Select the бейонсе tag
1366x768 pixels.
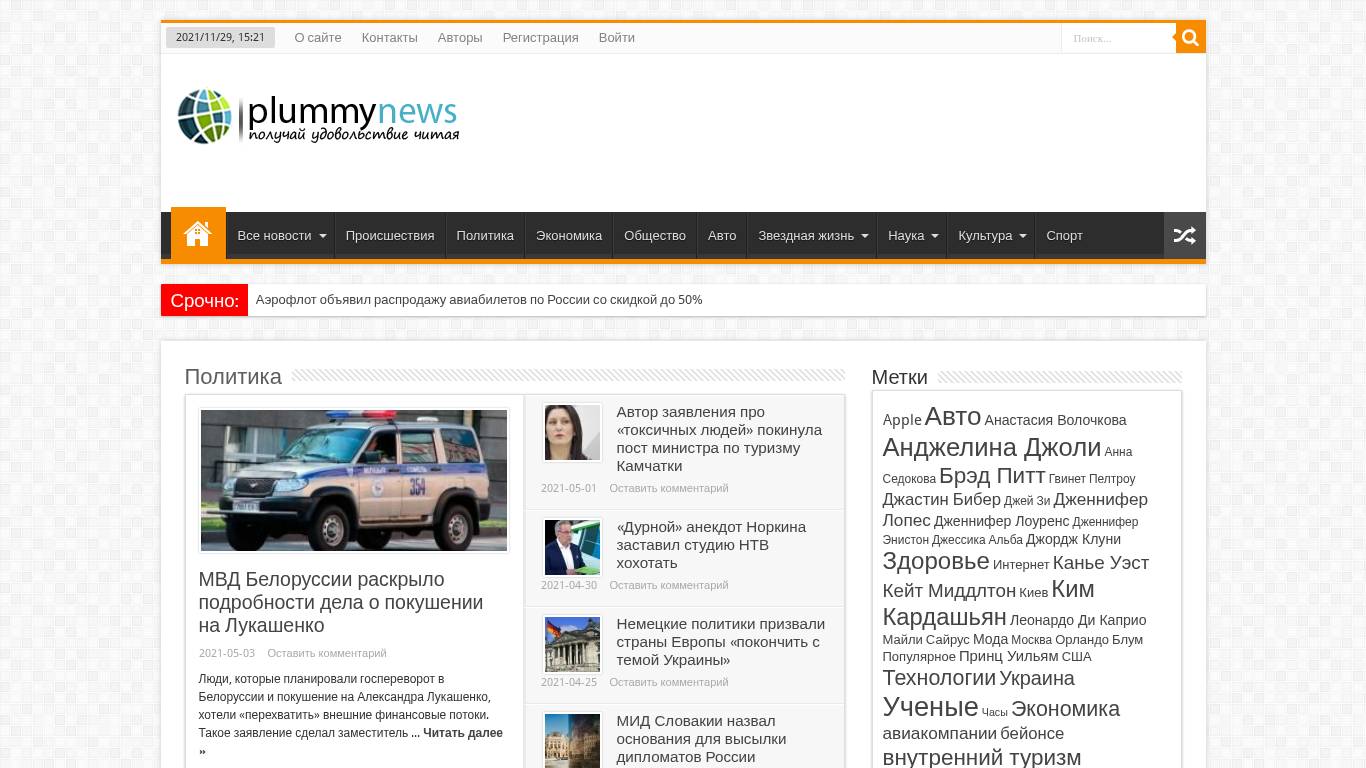point(1032,733)
